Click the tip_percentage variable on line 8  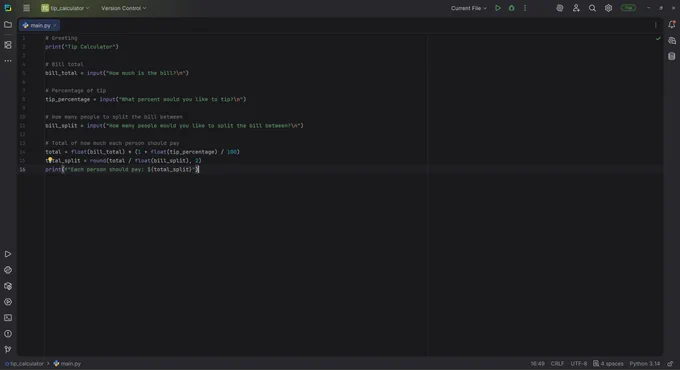(68, 99)
